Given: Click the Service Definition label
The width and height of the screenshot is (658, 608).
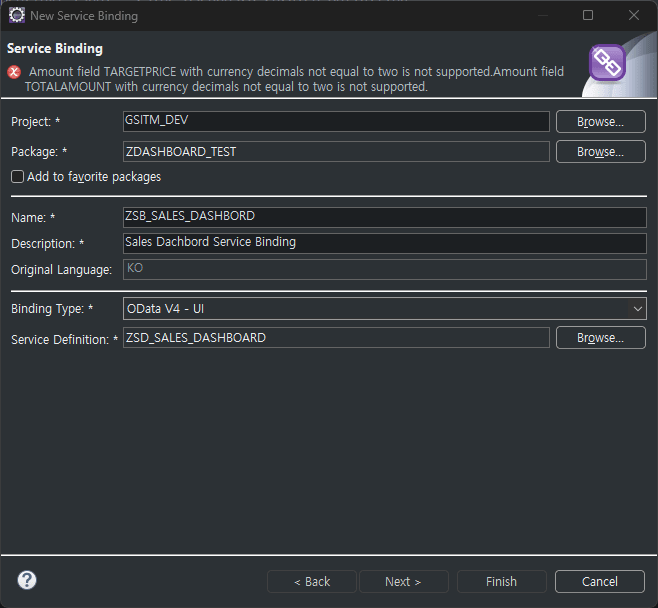Looking at the screenshot, I should point(64,339).
